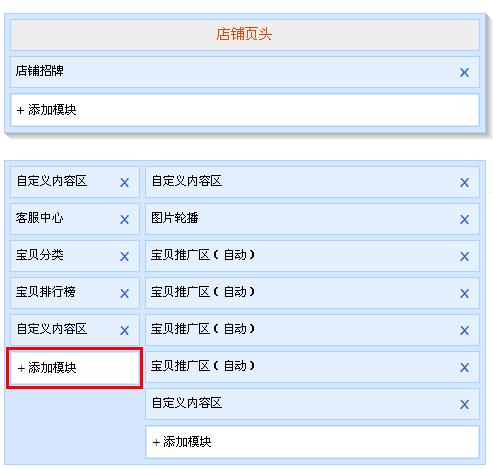Select the 店铺招牌 module row

245,72
